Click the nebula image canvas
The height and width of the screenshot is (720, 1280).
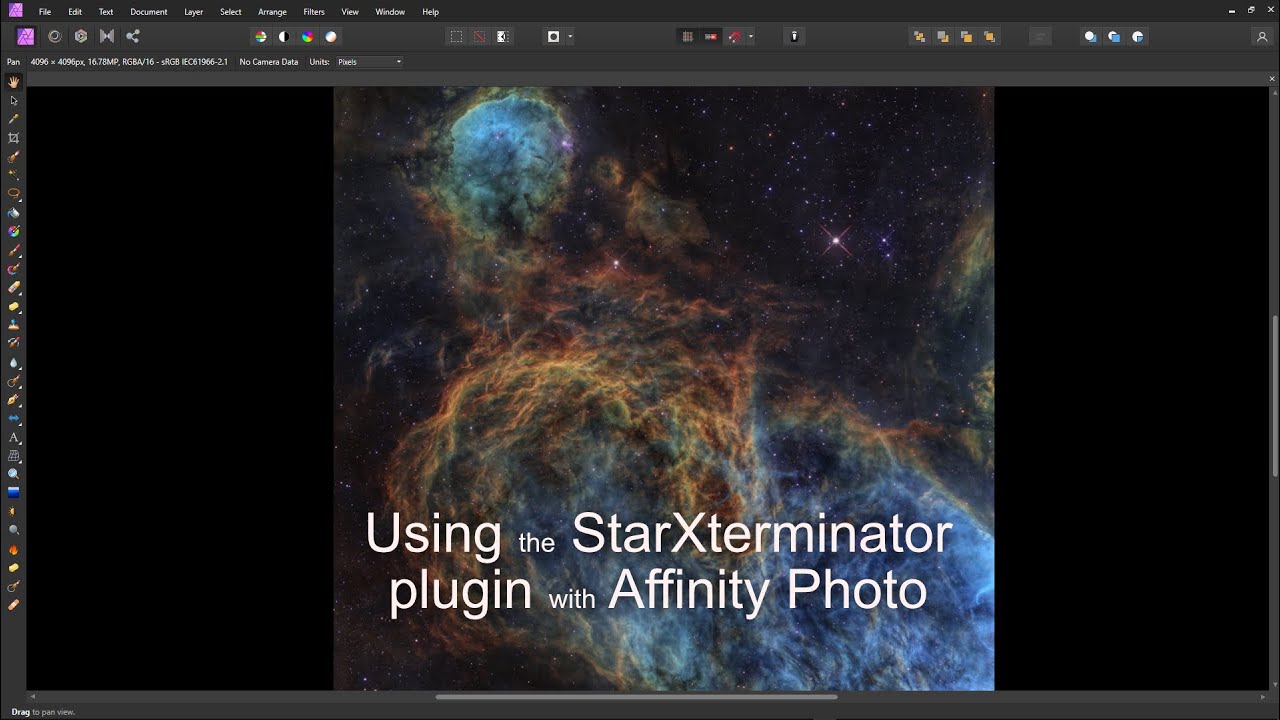(664, 388)
